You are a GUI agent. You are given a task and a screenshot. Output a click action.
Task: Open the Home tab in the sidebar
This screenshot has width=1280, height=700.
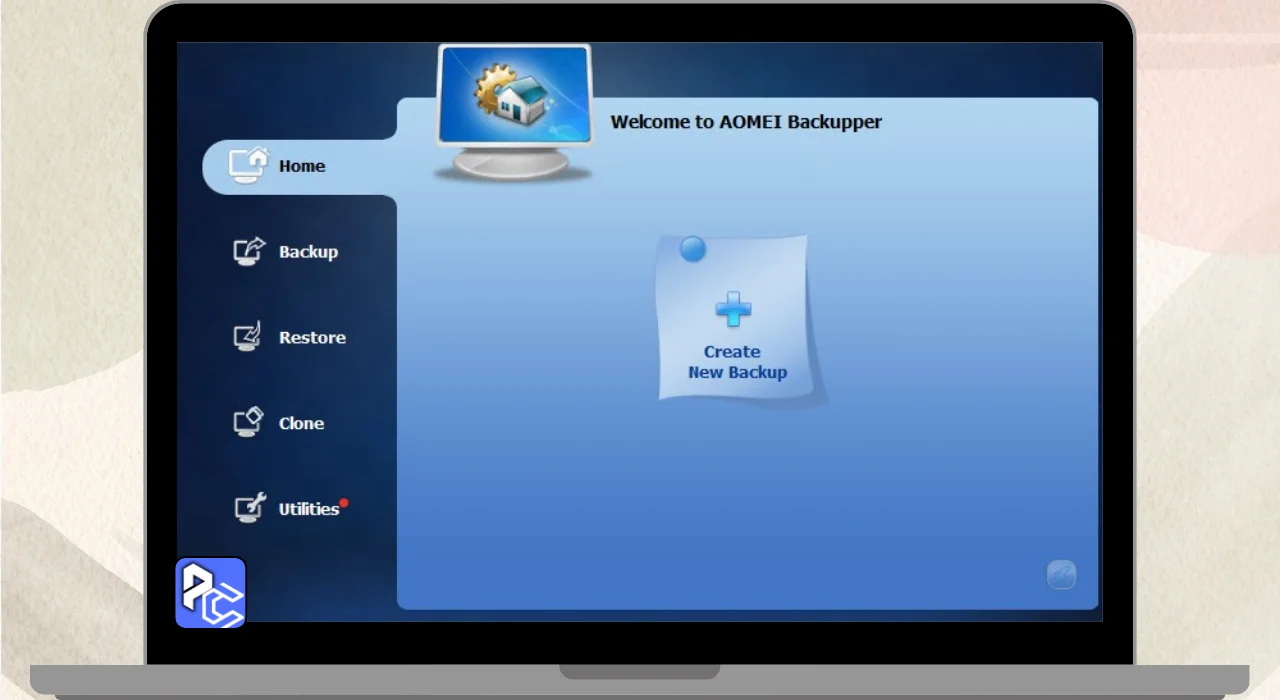click(x=300, y=166)
